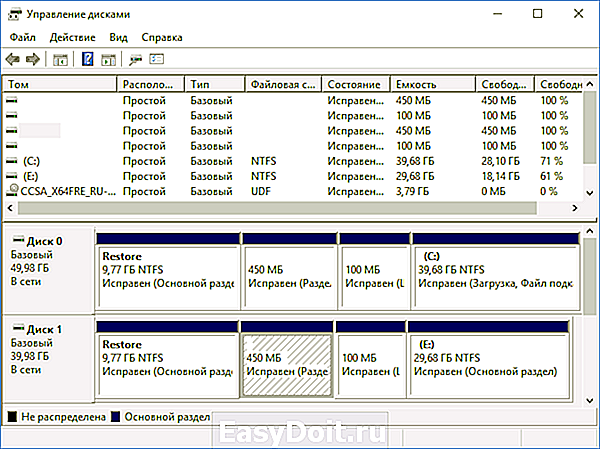The width and height of the screenshot is (600, 449).
Task: Click the Диск 1 disk icon
Action: (18, 328)
